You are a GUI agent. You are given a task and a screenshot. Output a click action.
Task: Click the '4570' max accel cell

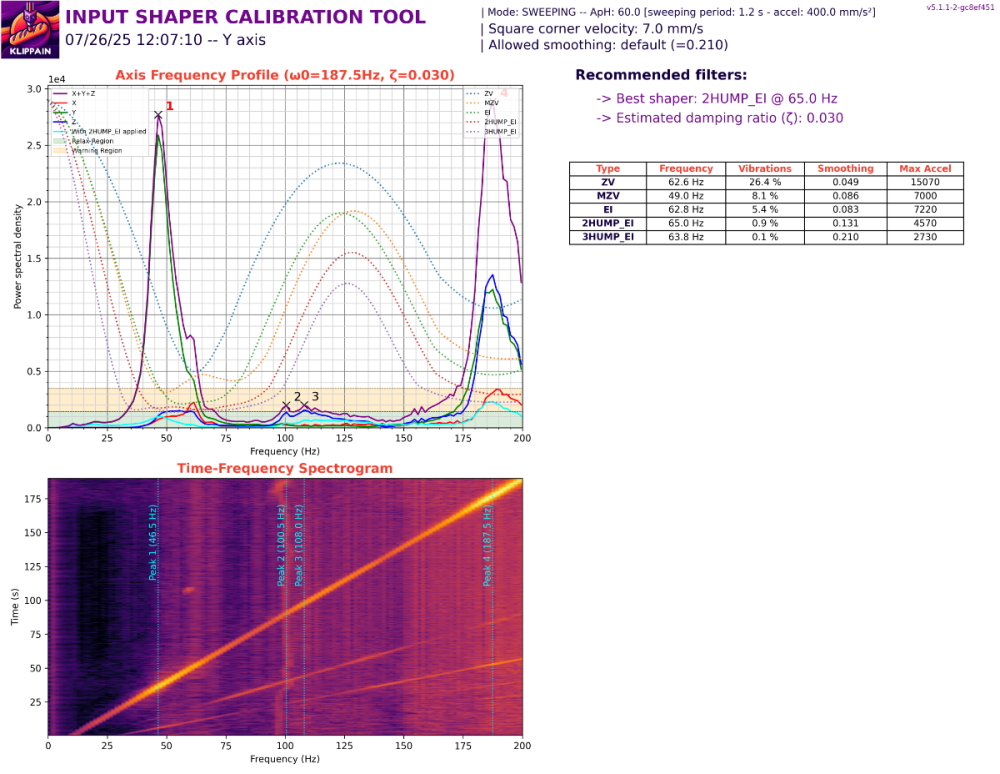pos(925,223)
